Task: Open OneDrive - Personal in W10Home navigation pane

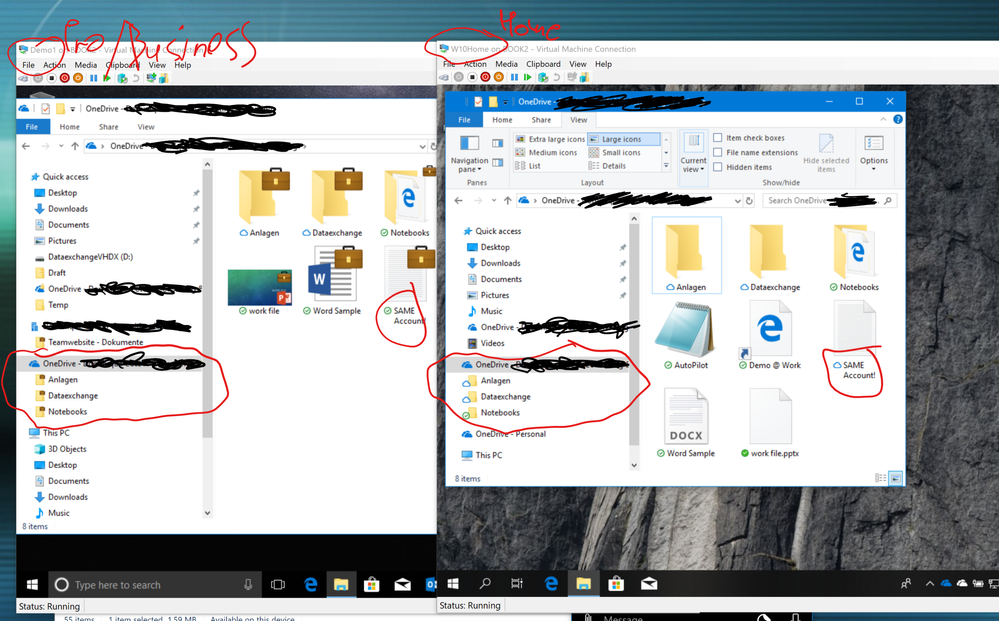Action: (510, 434)
